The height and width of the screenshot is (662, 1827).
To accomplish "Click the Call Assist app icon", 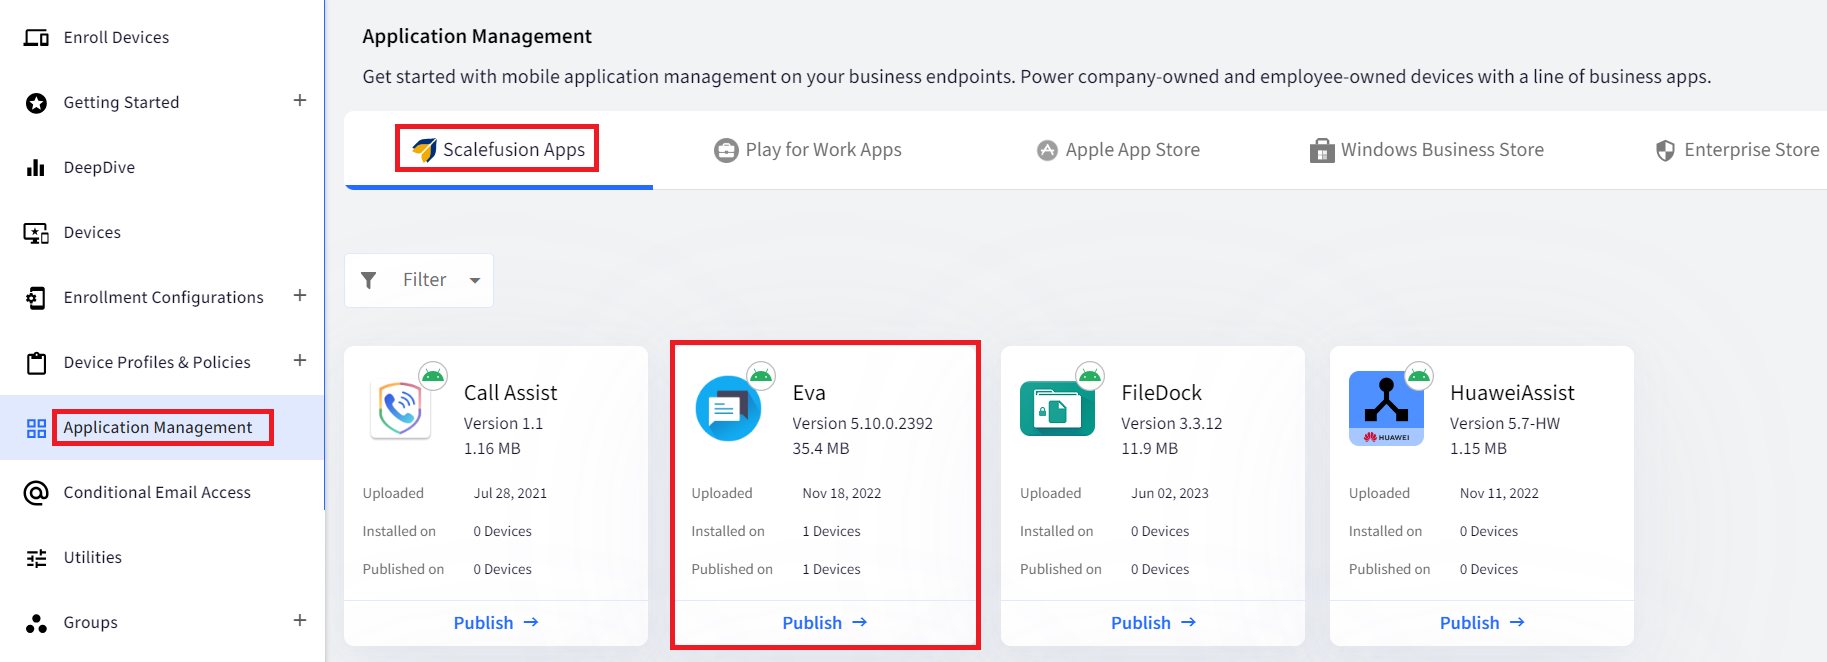I will (400, 409).
